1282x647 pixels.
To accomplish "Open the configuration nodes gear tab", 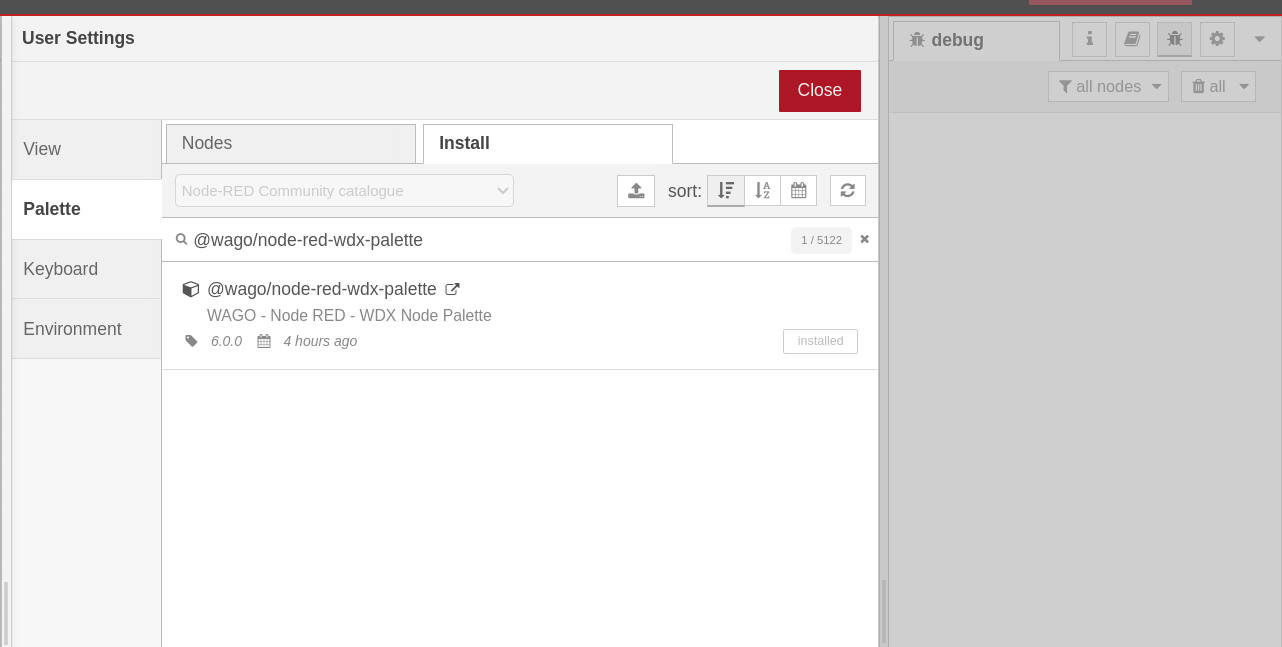I will tap(1217, 39).
